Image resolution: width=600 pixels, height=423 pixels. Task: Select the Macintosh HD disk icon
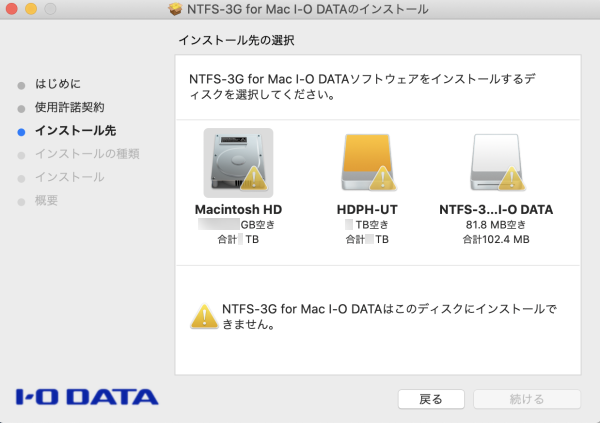click(238, 163)
